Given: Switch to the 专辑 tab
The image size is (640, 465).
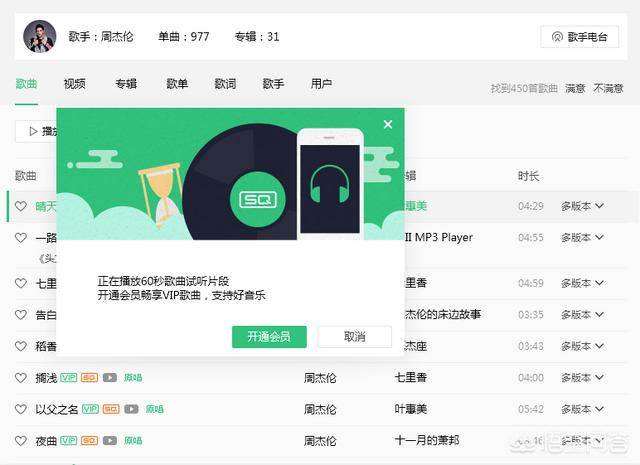Looking at the screenshot, I should (126, 84).
